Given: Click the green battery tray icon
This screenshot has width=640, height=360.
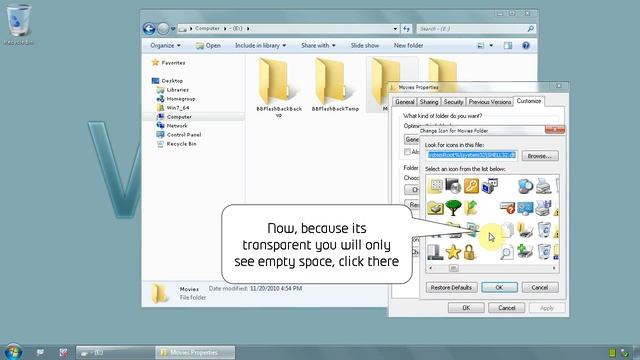Looking at the screenshot, I should point(612,353).
